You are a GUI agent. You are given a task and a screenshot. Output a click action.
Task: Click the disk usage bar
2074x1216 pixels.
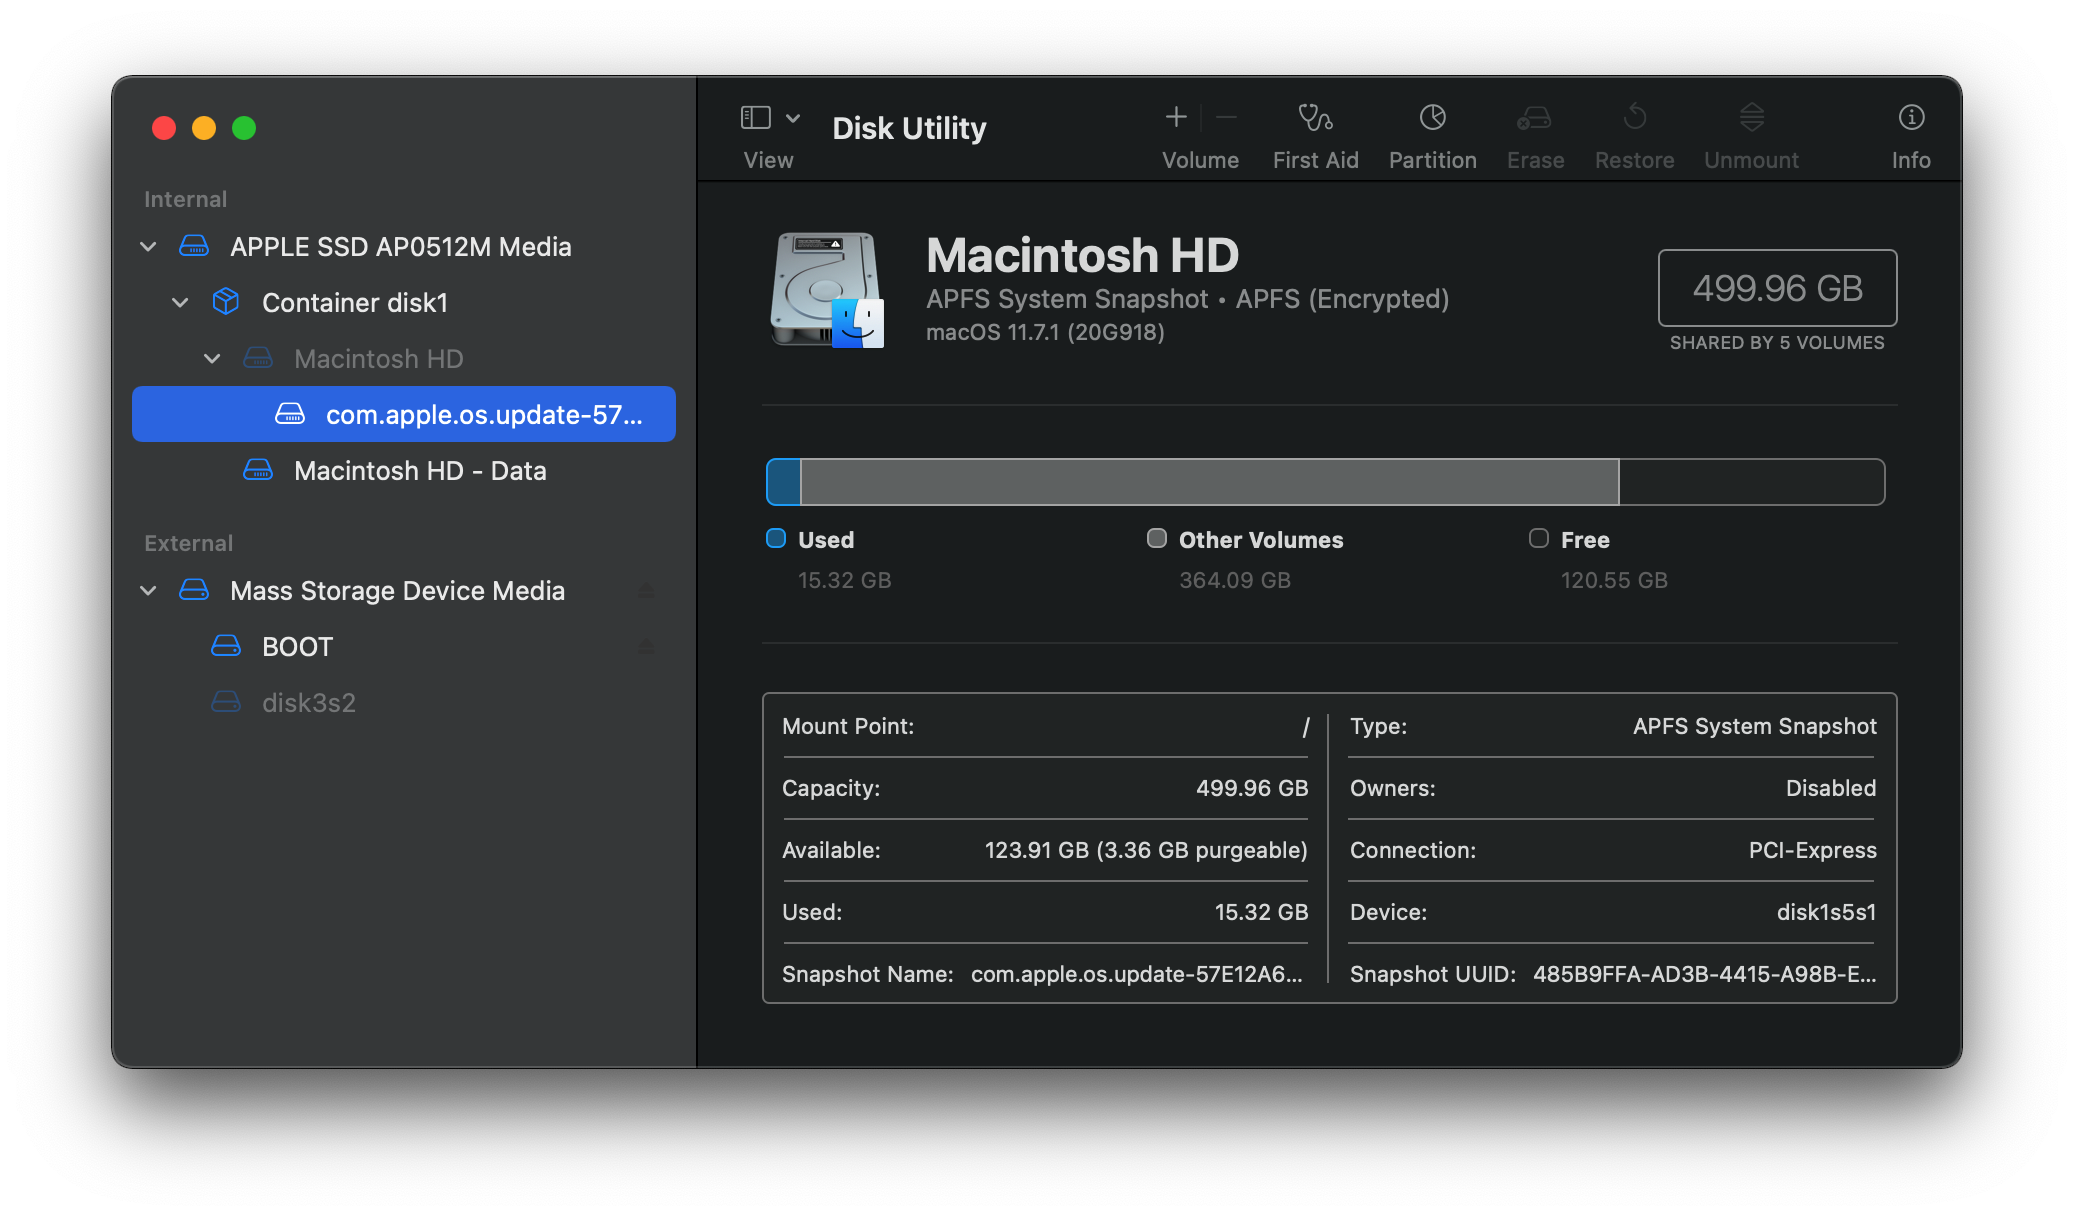tap(1324, 482)
